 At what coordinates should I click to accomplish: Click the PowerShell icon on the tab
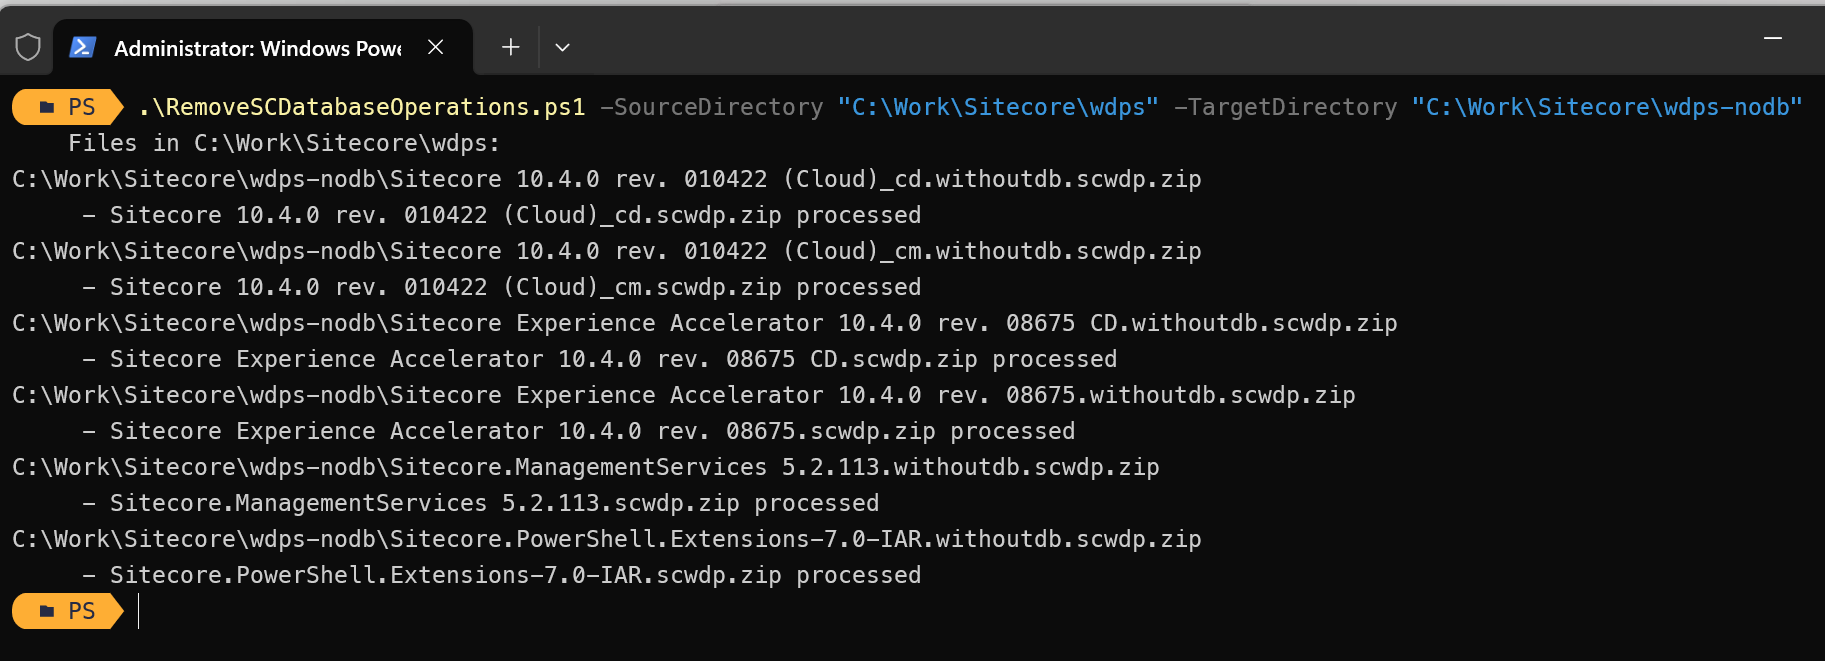82,47
